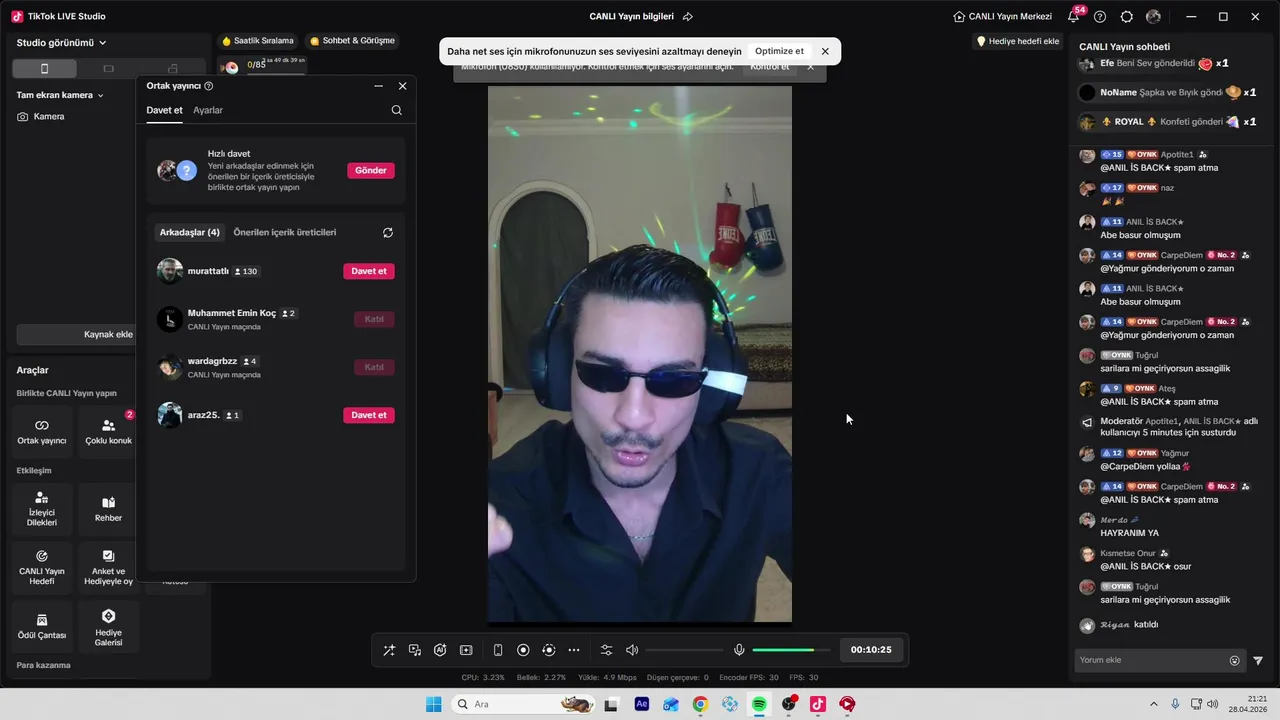Open Anket ve Hediyeyle oy tool

coord(108,568)
